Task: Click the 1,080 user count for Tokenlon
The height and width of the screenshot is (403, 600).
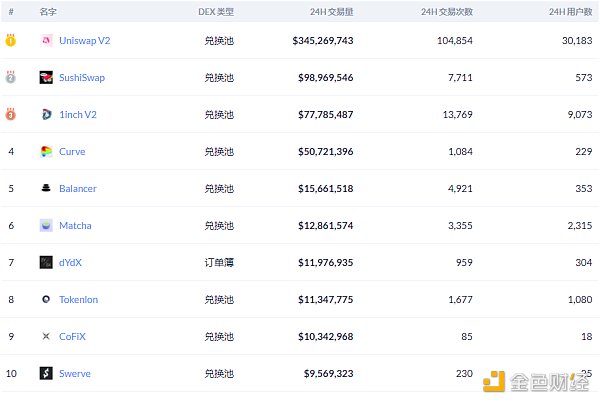Action: (x=580, y=300)
